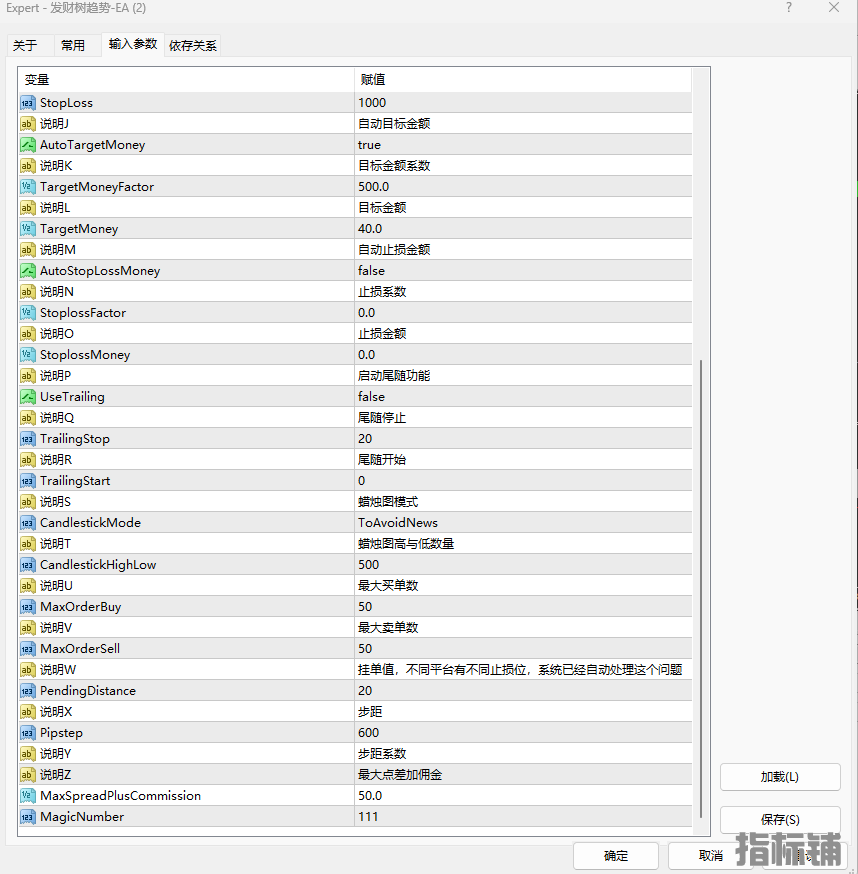Click the boolean icon beside UseTrailing

pyautogui.click(x=28, y=397)
